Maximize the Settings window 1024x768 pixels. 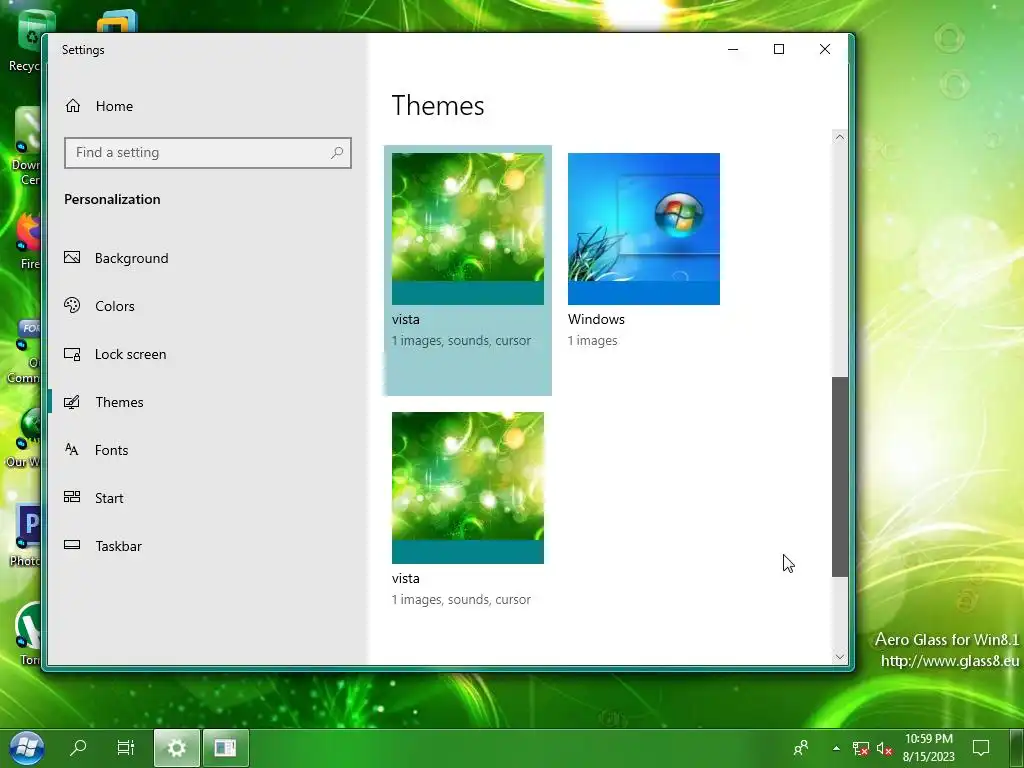coord(779,50)
